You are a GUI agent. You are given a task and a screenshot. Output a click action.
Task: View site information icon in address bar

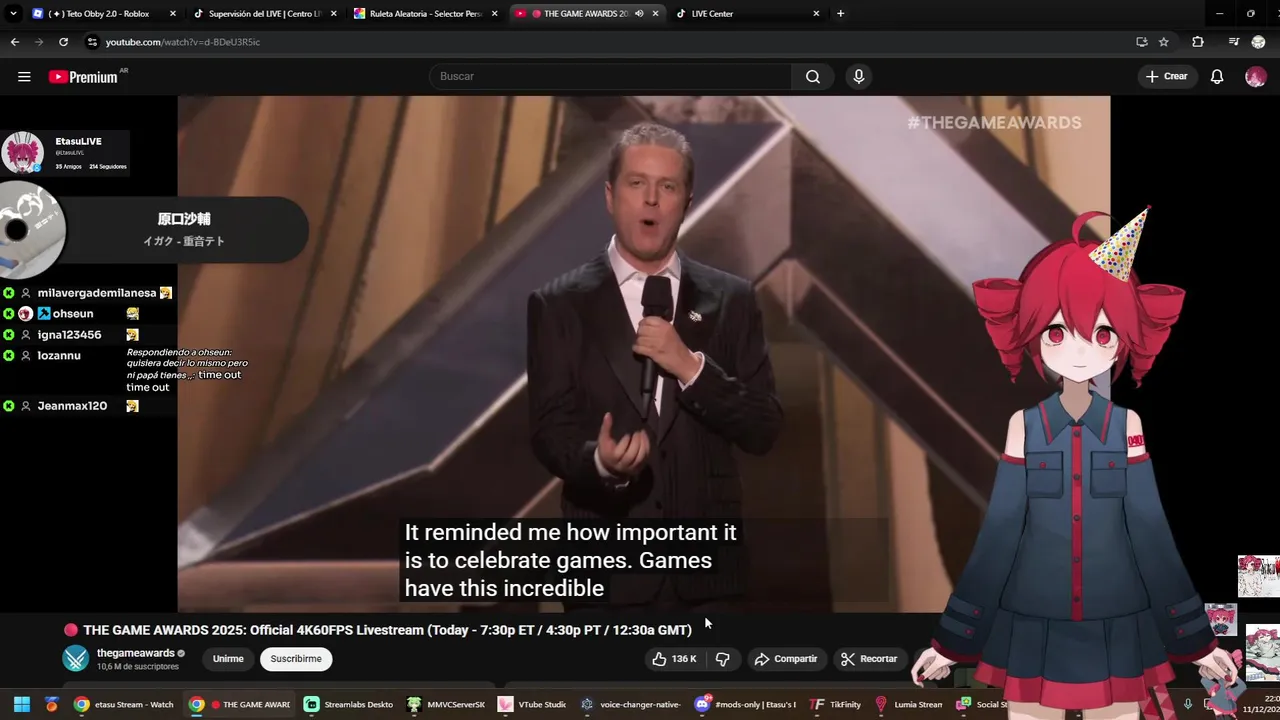click(92, 42)
